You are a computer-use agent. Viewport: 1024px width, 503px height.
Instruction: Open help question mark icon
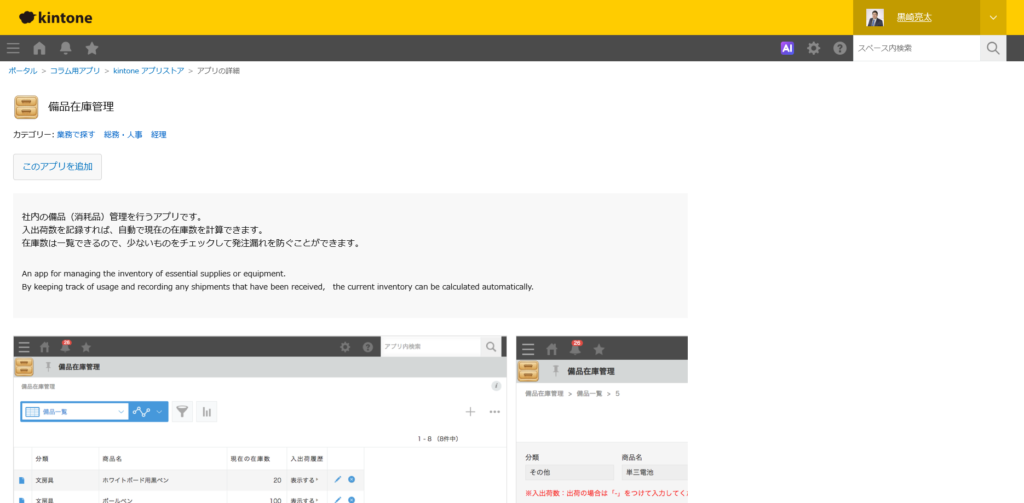coord(840,48)
